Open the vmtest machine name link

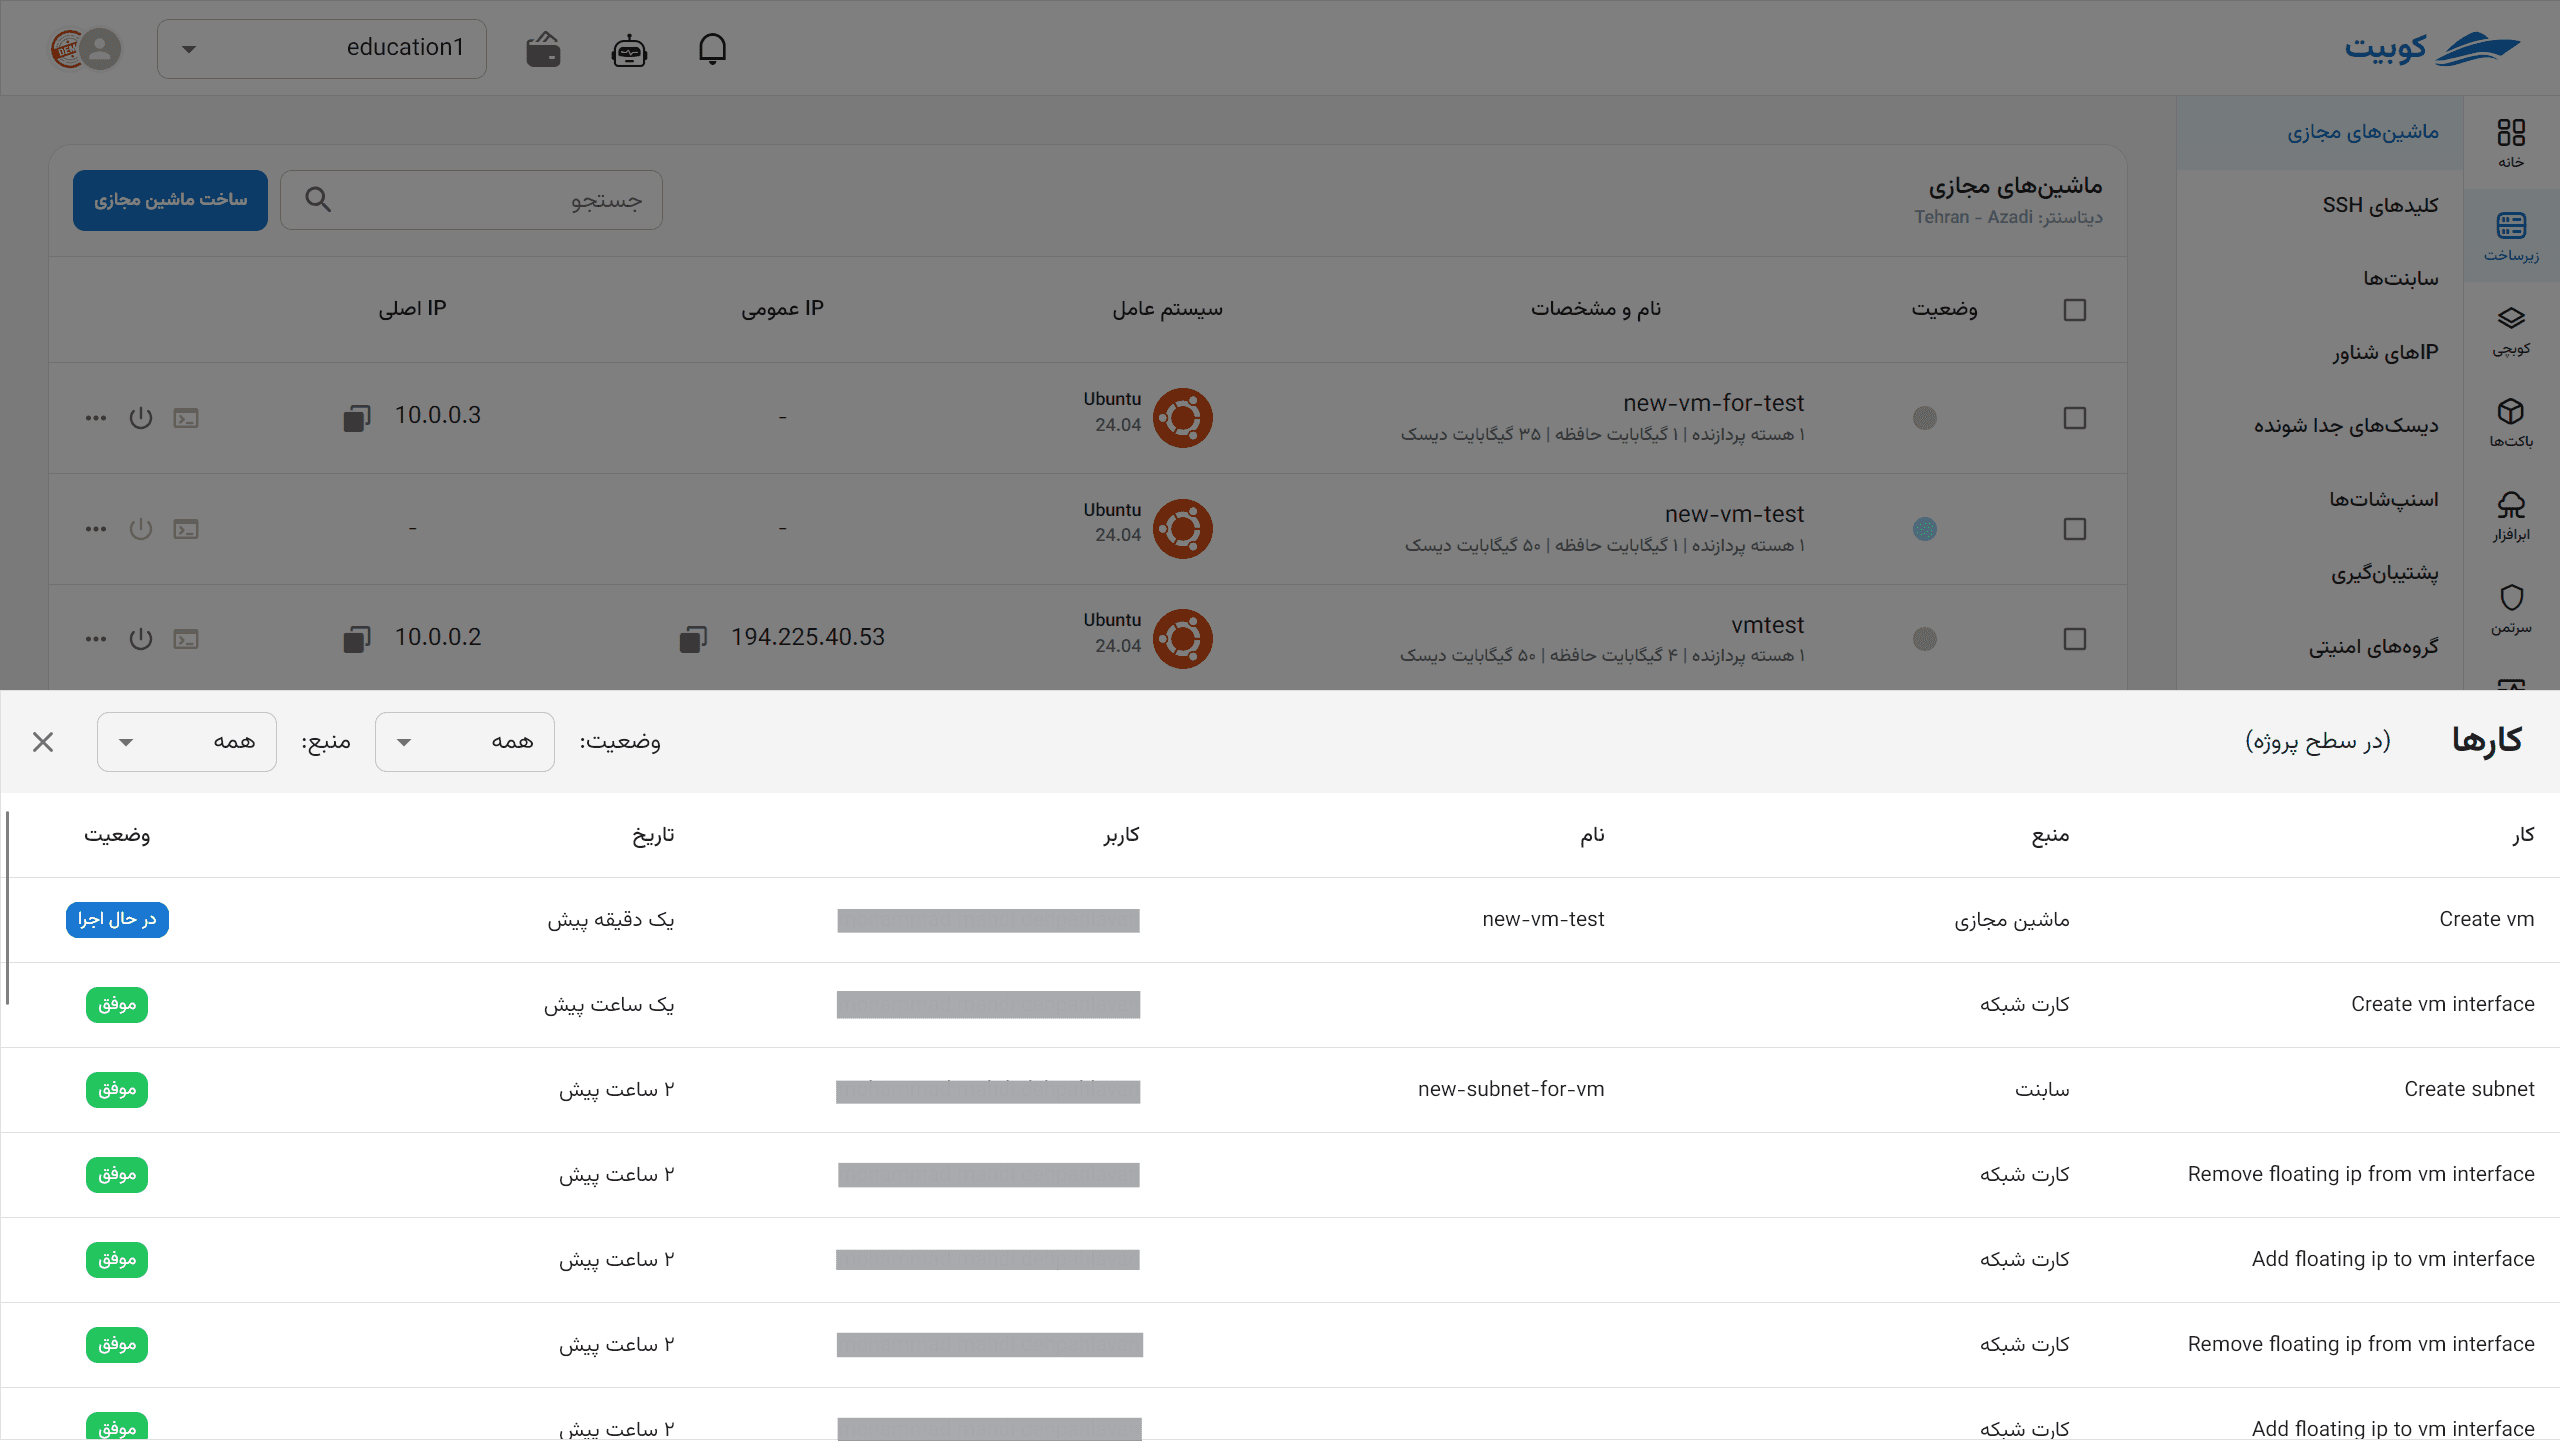click(x=1767, y=625)
